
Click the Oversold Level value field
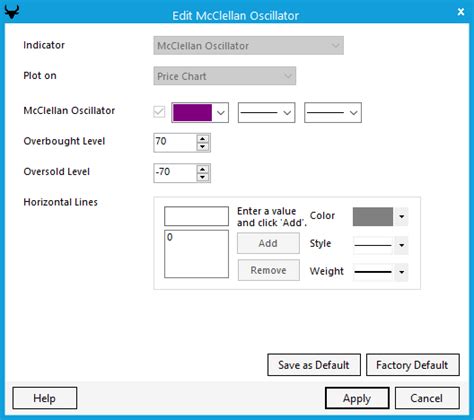tap(175, 173)
